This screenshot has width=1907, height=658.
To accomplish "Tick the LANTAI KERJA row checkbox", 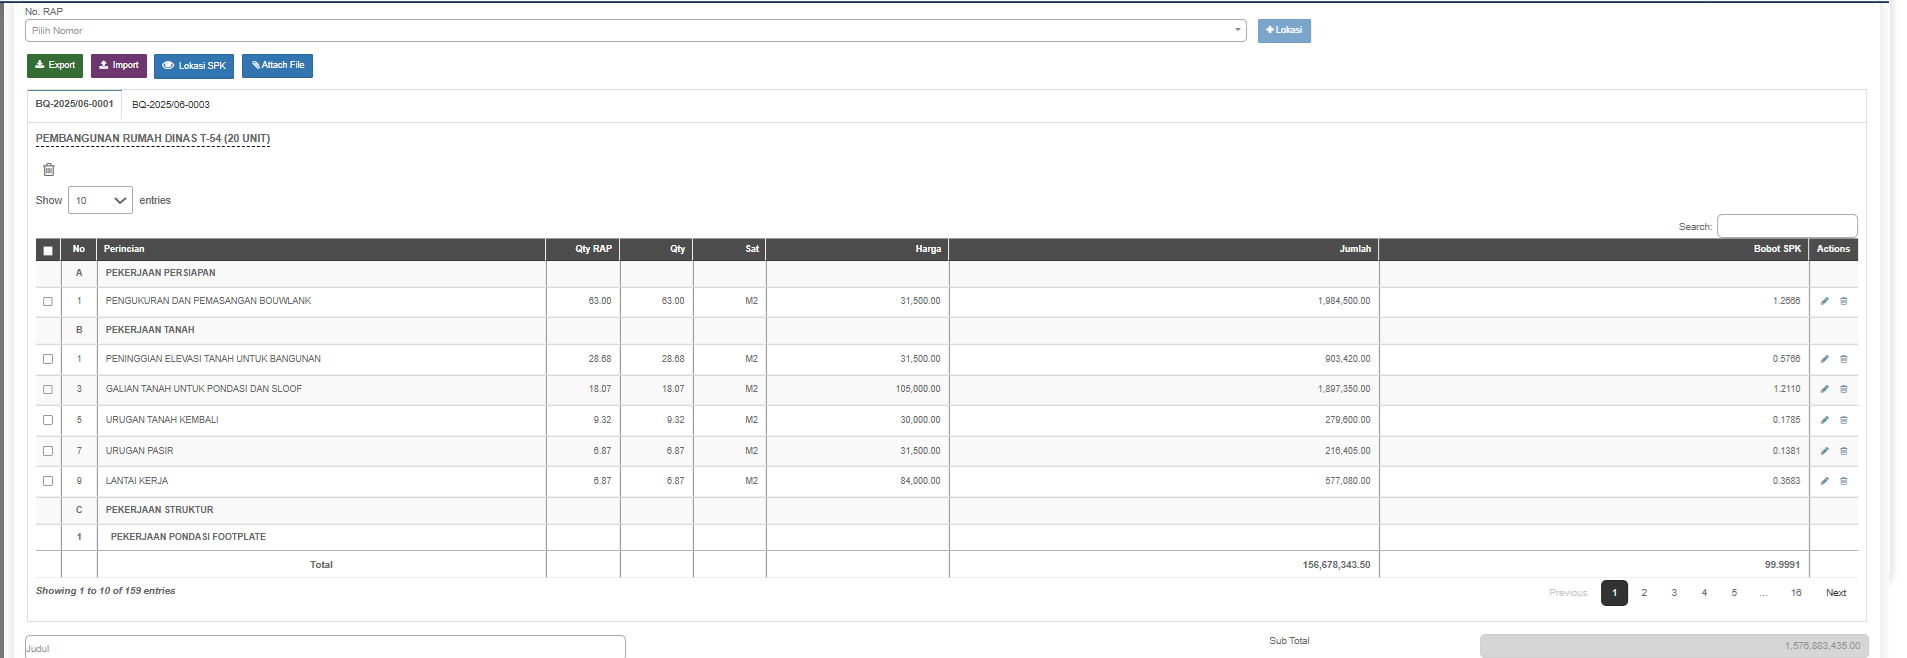I will 48,481.
